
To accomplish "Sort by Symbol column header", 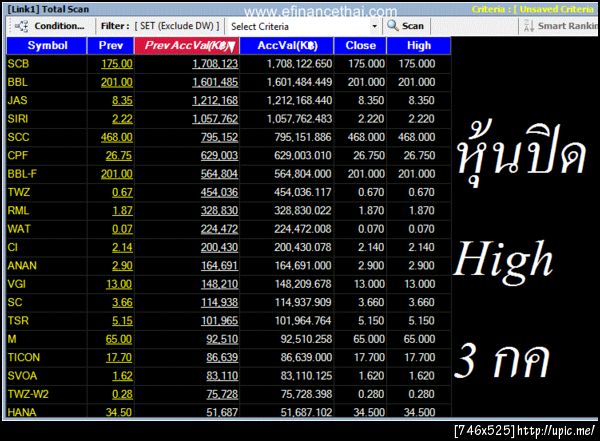I will pyautogui.click(x=47, y=46).
